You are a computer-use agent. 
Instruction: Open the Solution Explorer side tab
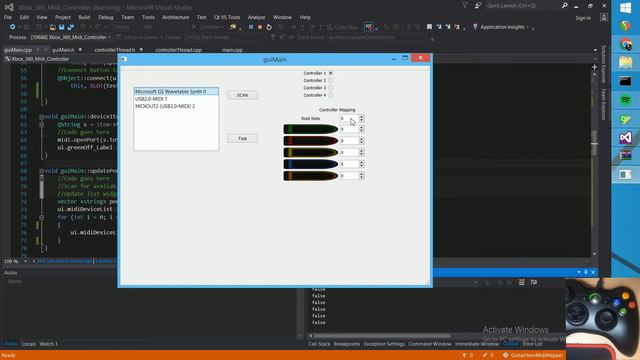click(604, 64)
